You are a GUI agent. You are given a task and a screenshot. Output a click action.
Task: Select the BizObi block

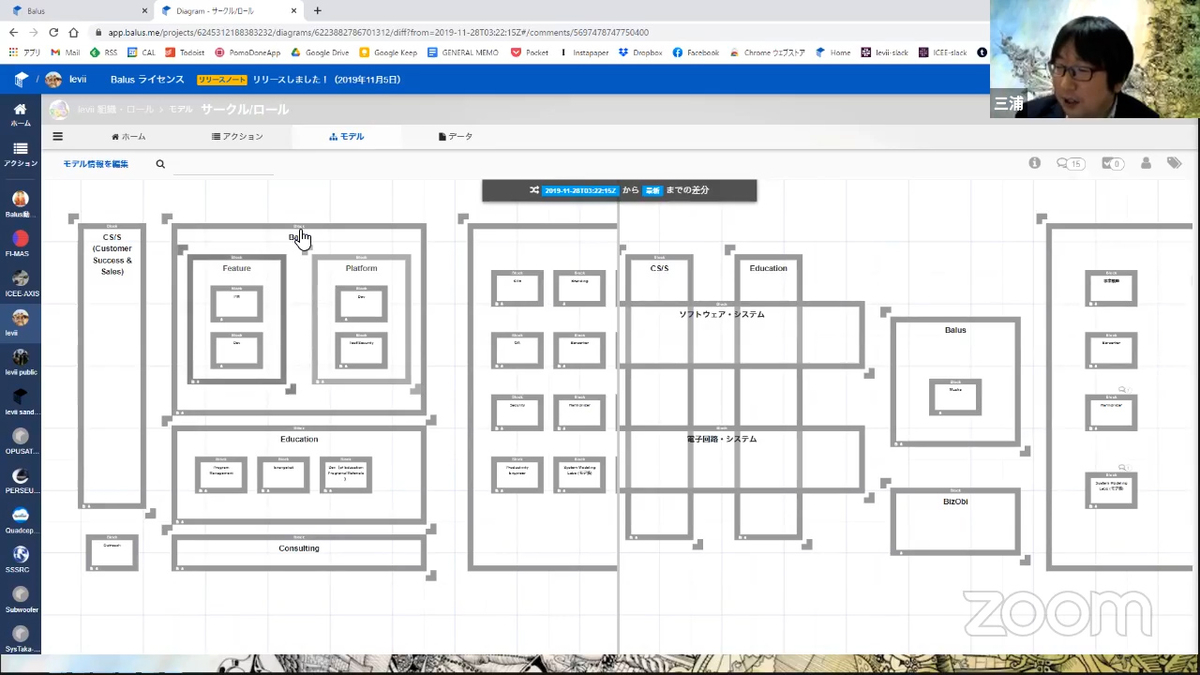[x=955, y=521]
